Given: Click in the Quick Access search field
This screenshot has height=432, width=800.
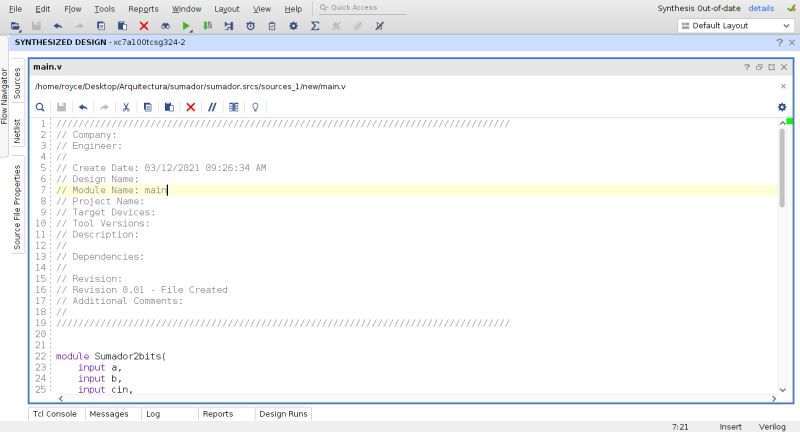Looking at the screenshot, I should (362, 8).
